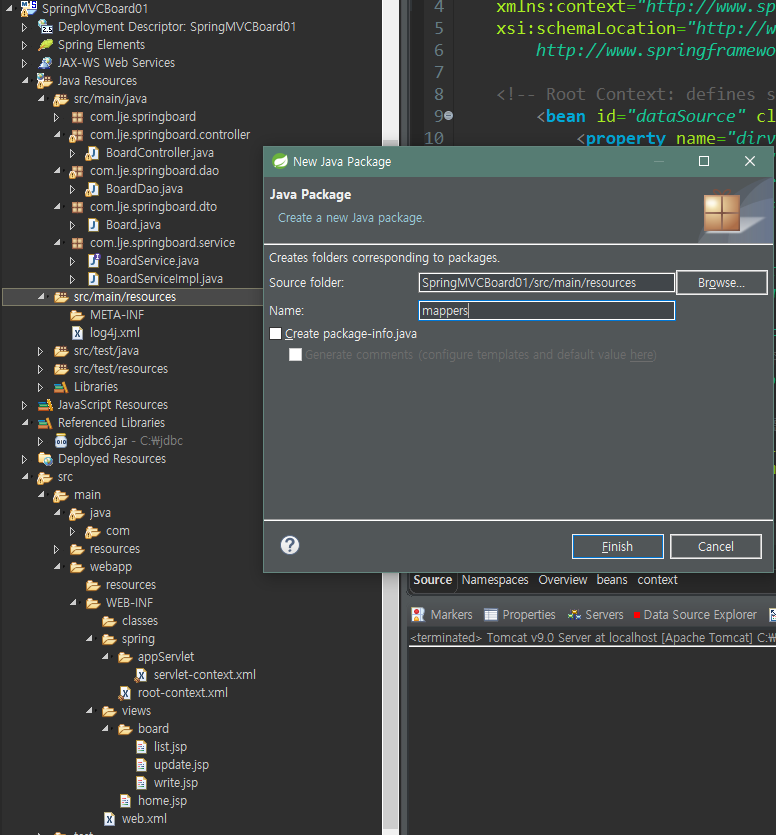Switch to the Namespaces editor tab
The width and height of the screenshot is (776, 835).
point(495,580)
